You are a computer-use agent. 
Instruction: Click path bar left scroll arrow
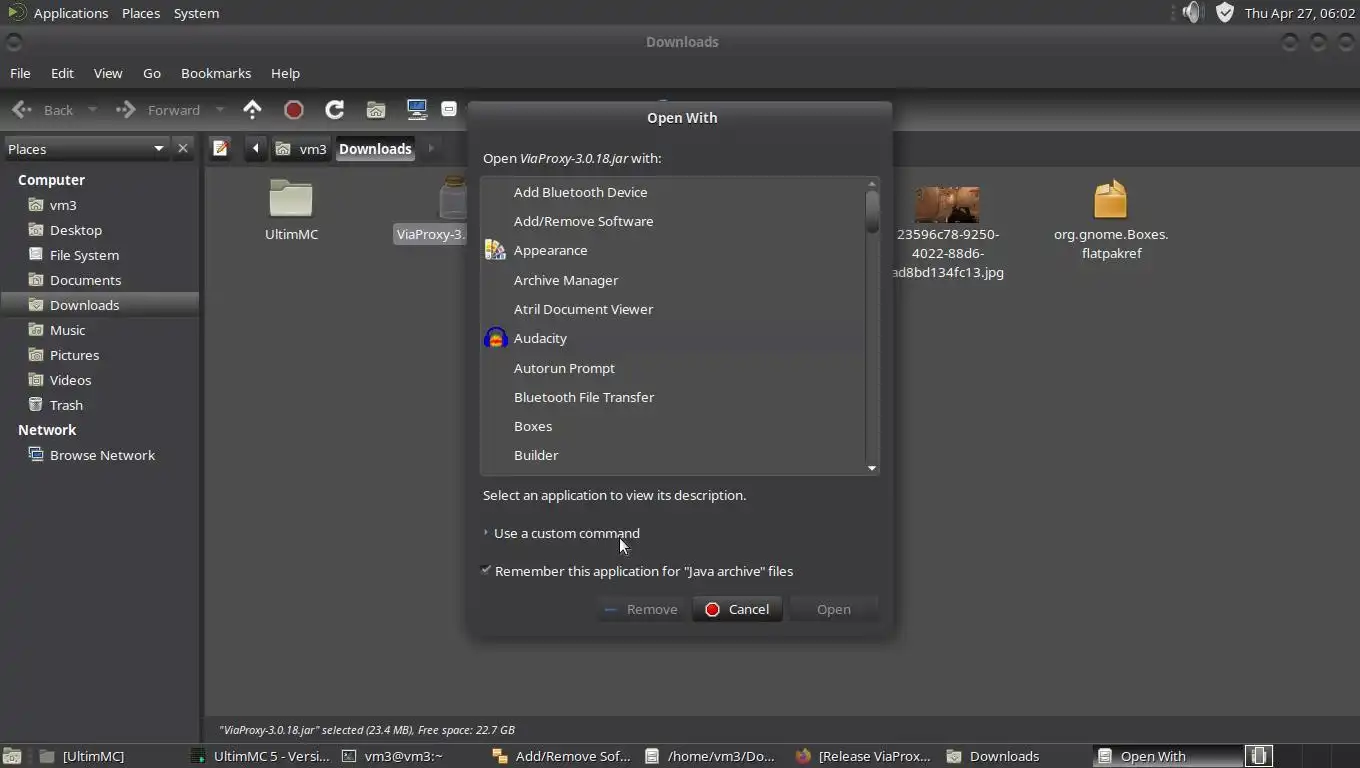click(255, 149)
